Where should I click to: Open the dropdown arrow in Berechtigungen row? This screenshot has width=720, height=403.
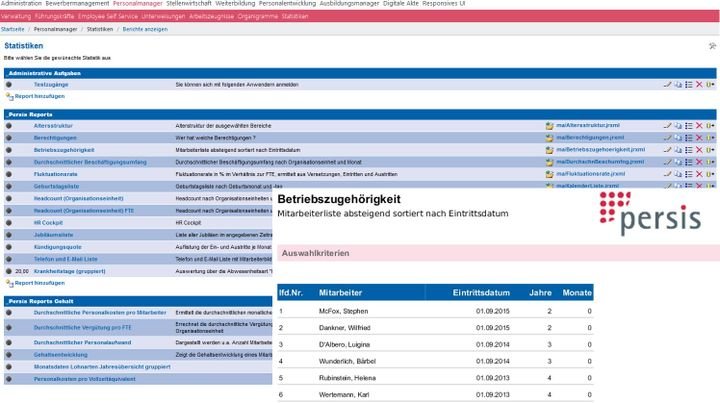710,138
